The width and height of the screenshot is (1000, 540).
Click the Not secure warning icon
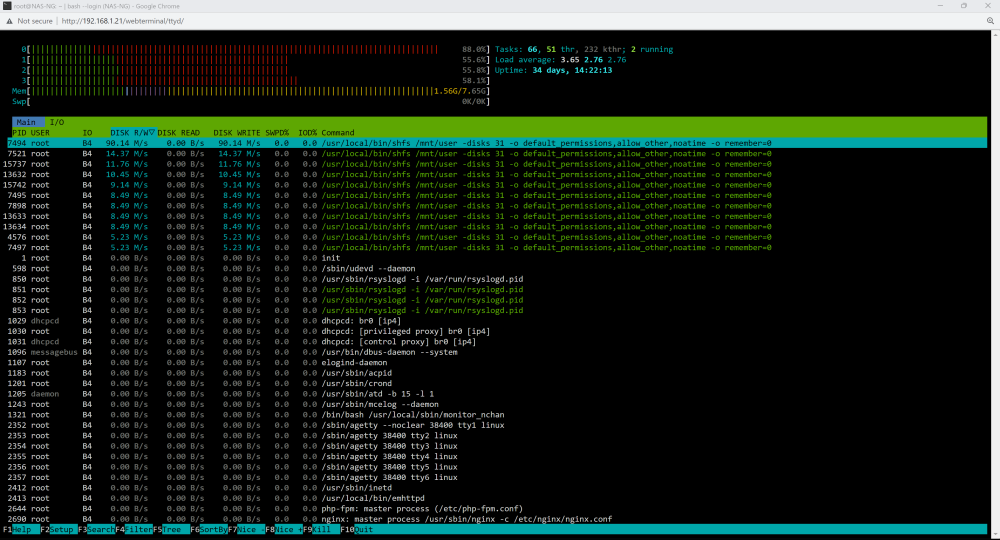tap(9, 21)
